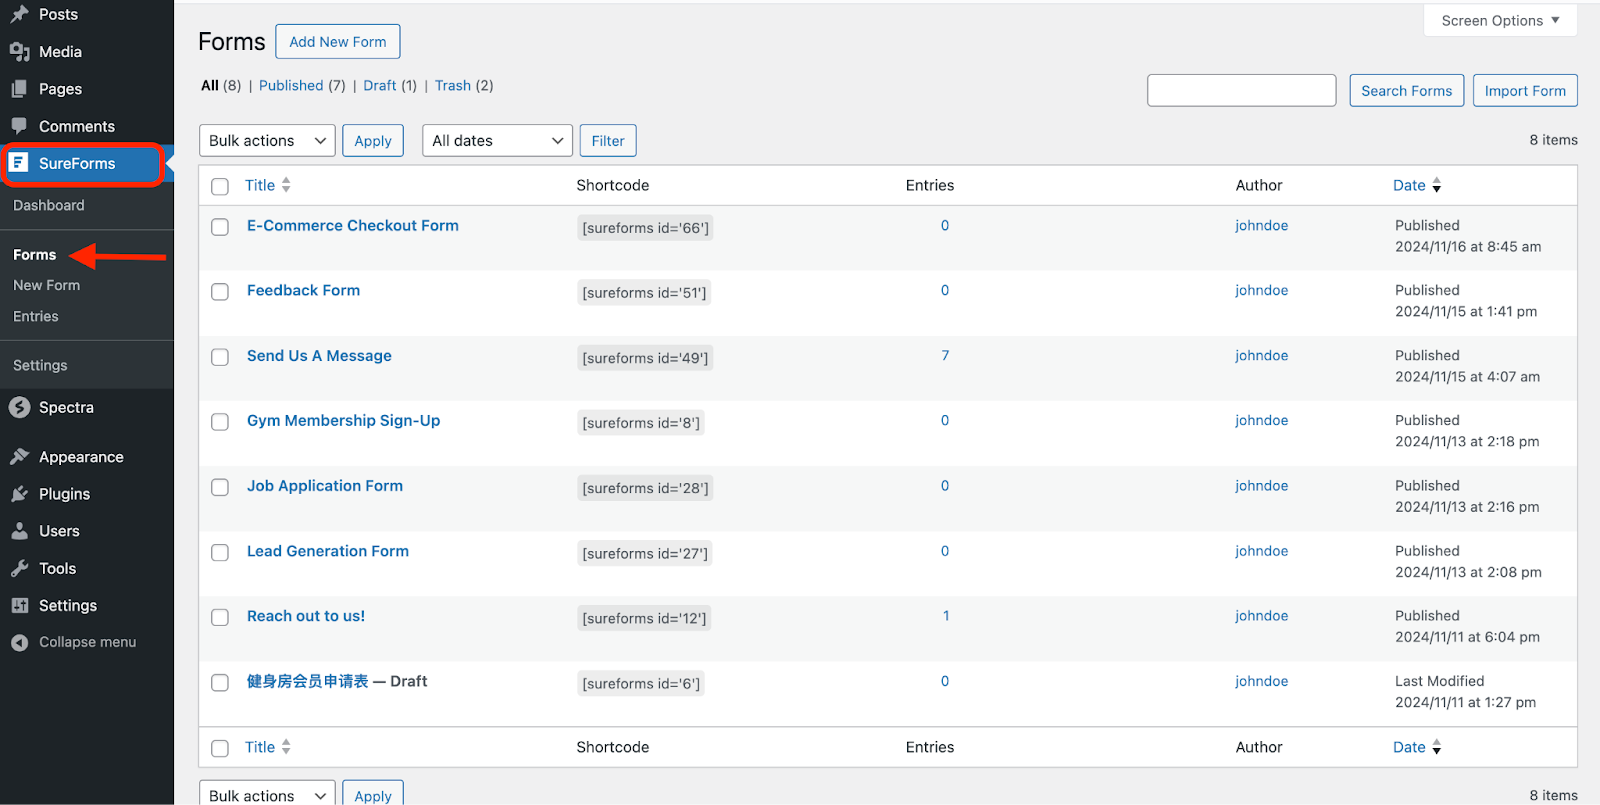Open Entries in the SureForms submenu
The width and height of the screenshot is (1600, 805).
pos(36,316)
